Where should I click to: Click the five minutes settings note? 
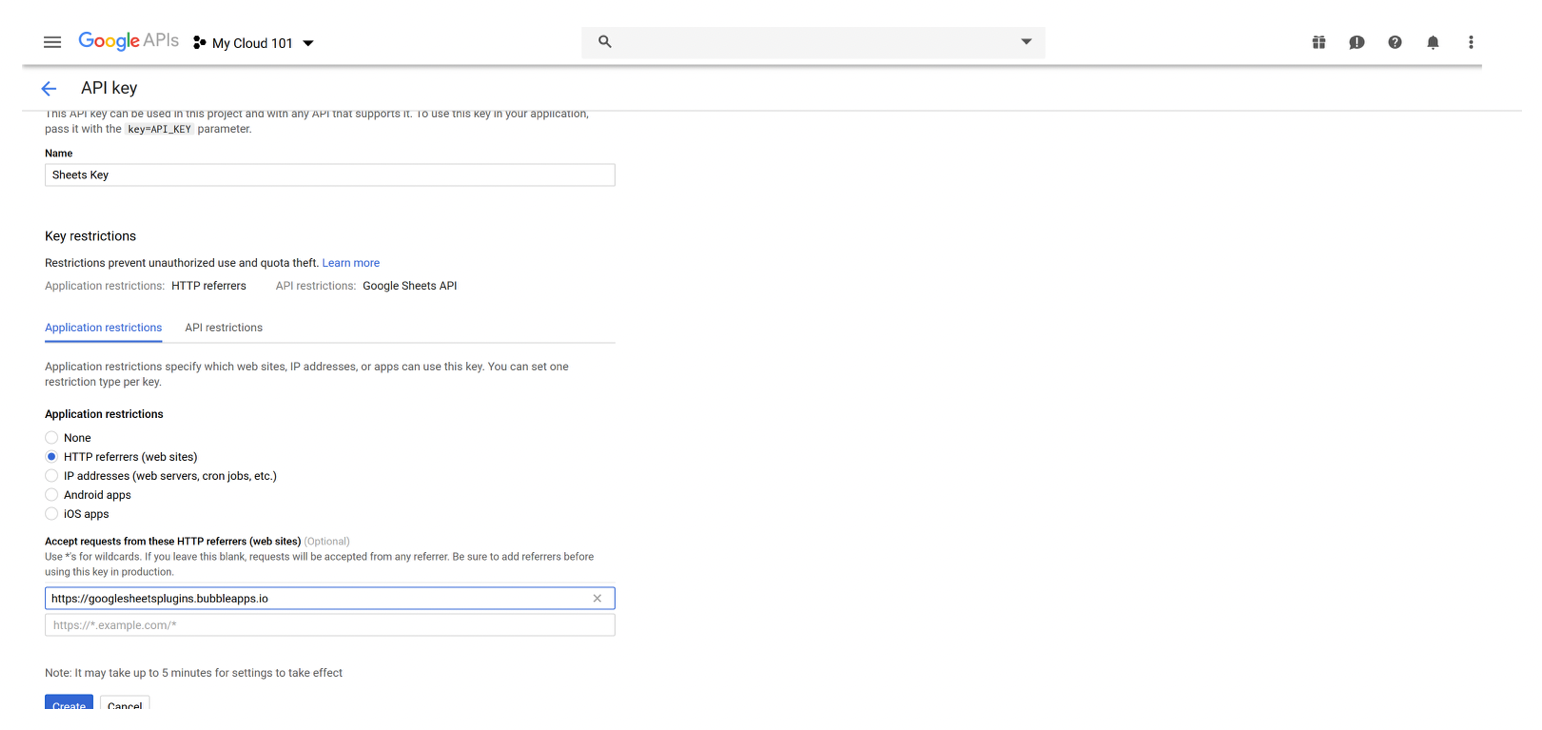pos(194,673)
